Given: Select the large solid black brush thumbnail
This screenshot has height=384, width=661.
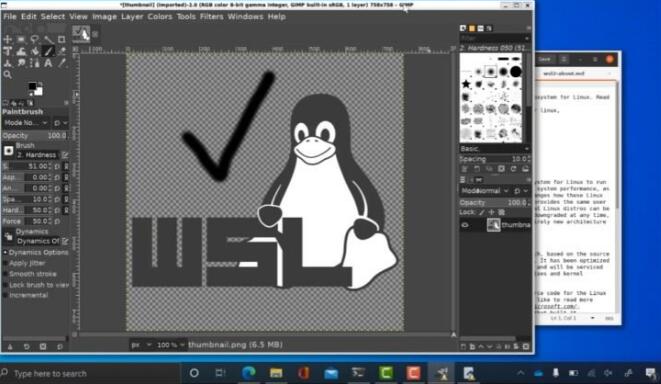Looking at the screenshot, I should 516,72.
